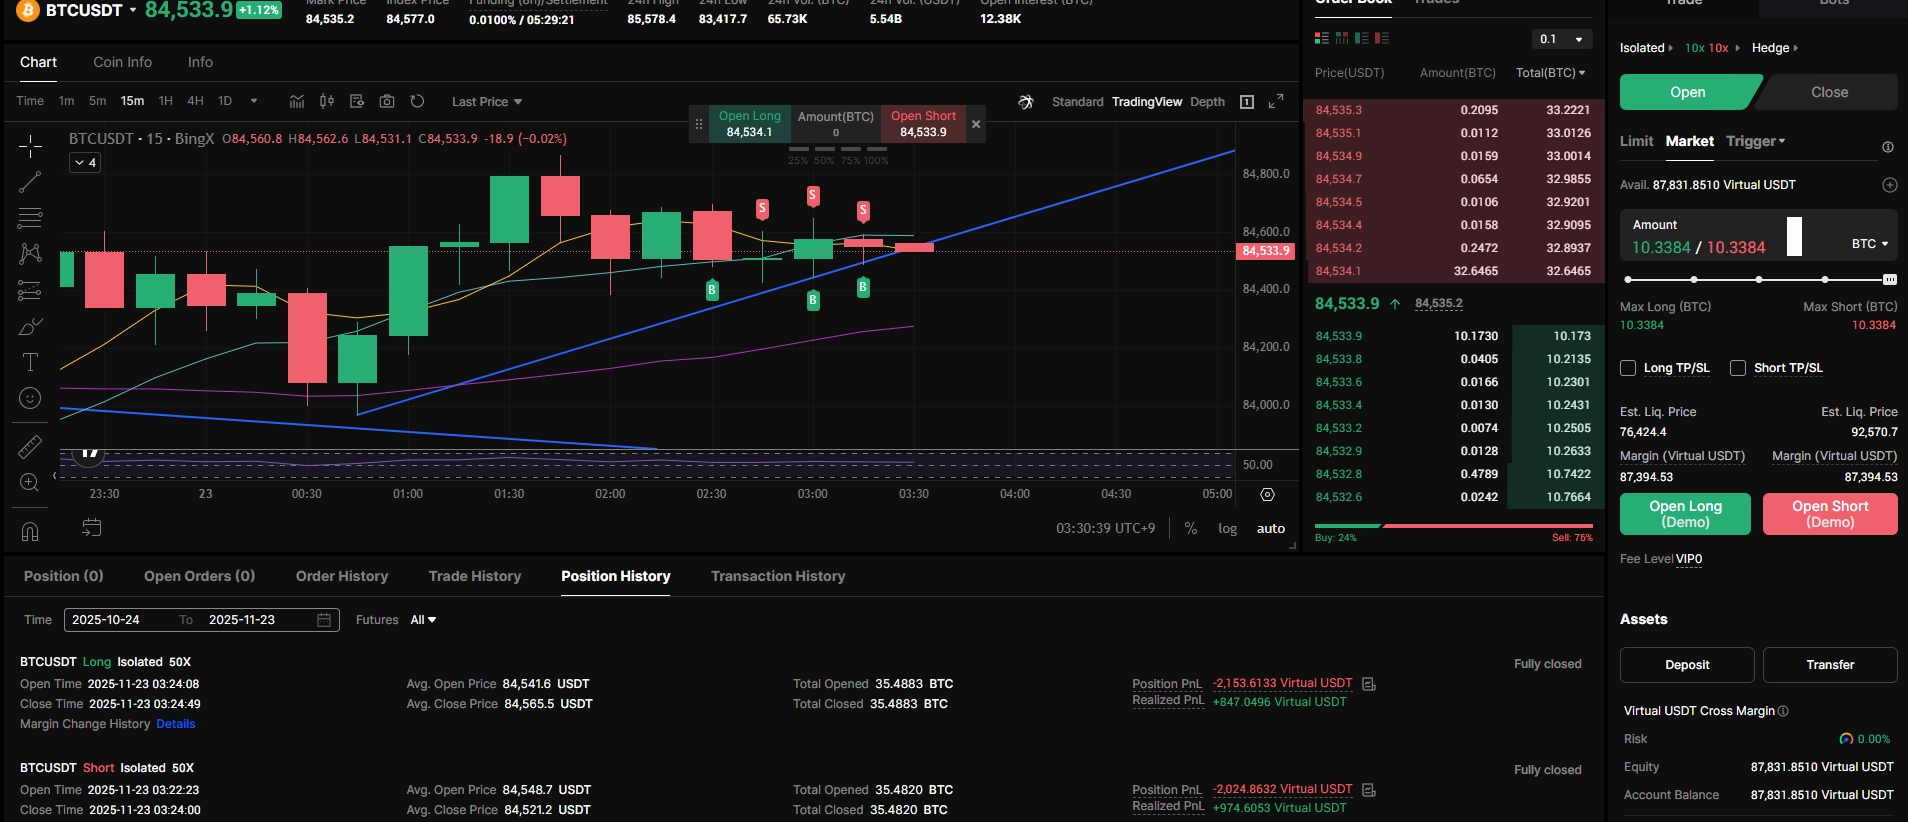The width and height of the screenshot is (1908, 822).
Task: Open the Isolated margin mode selector
Action: [x=1646, y=48]
